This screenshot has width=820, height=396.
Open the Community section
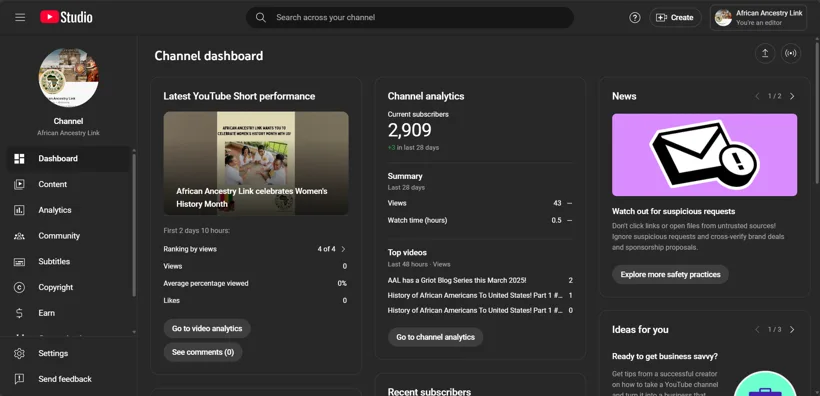coord(68,236)
